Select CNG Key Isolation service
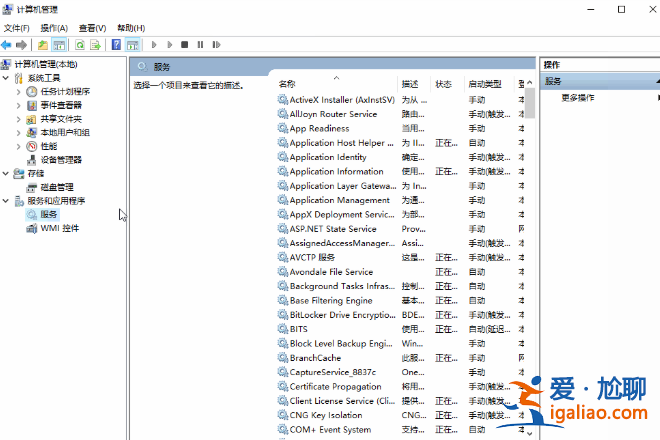The width and height of the screenshot is (660, 440). click(x=326, y=415)
